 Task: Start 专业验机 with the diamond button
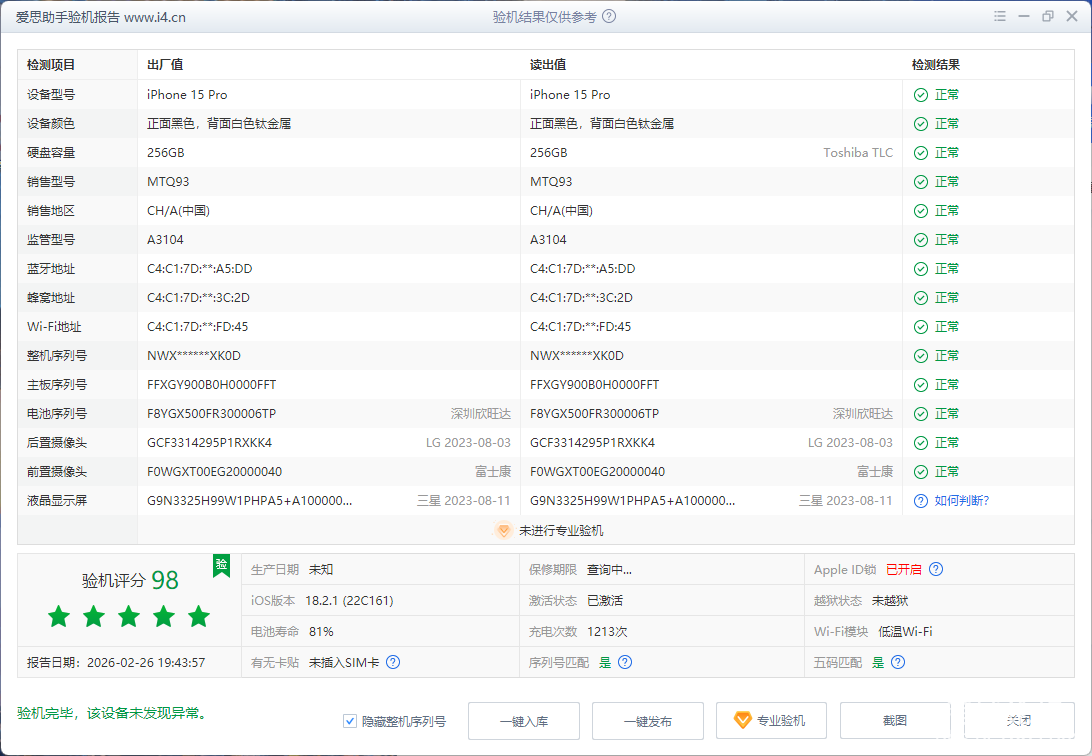click(770, 721)
